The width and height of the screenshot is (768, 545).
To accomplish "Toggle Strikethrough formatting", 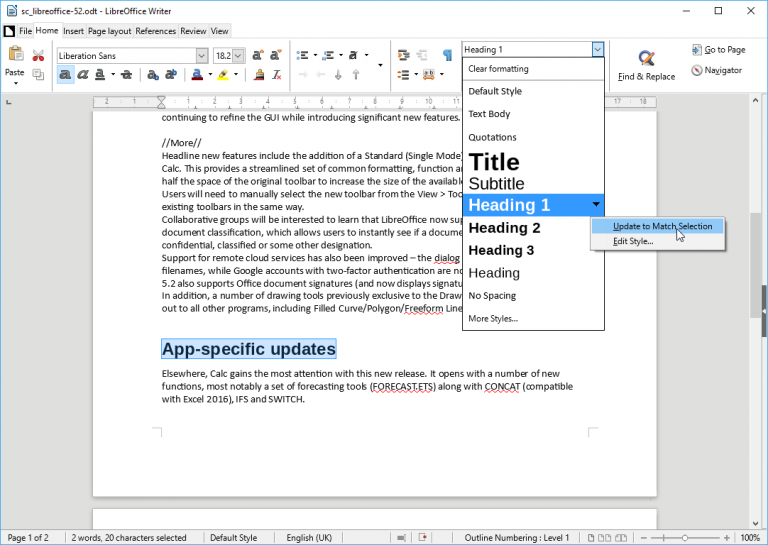I will point(126,75).
